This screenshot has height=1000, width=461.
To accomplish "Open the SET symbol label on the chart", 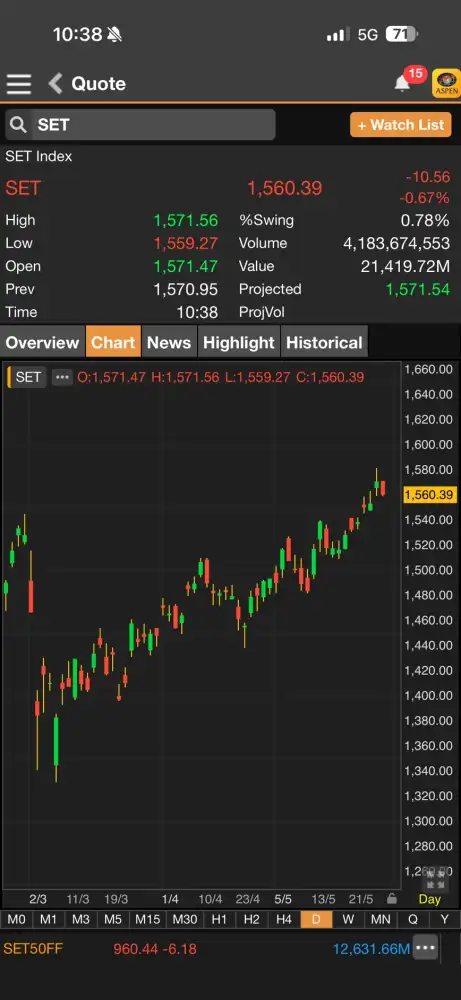I will coord(27,377).
